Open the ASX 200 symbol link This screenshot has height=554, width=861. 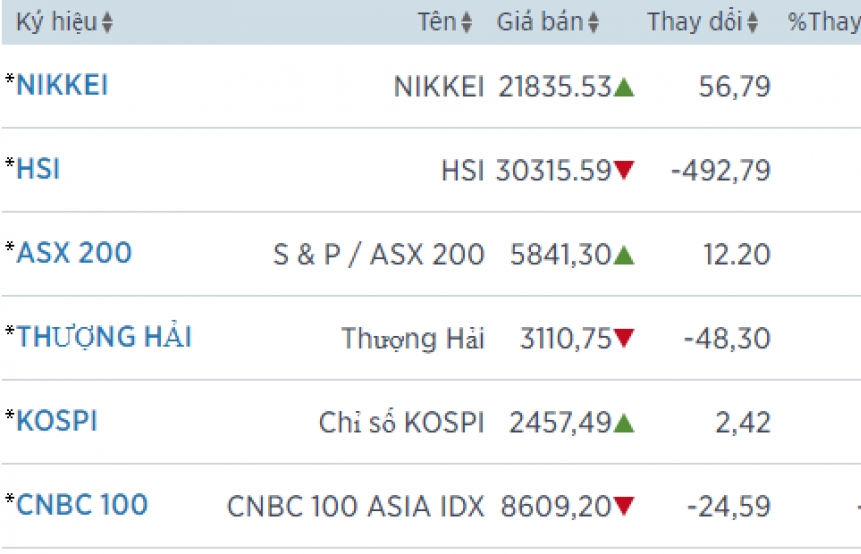click(x=74, y=253)
